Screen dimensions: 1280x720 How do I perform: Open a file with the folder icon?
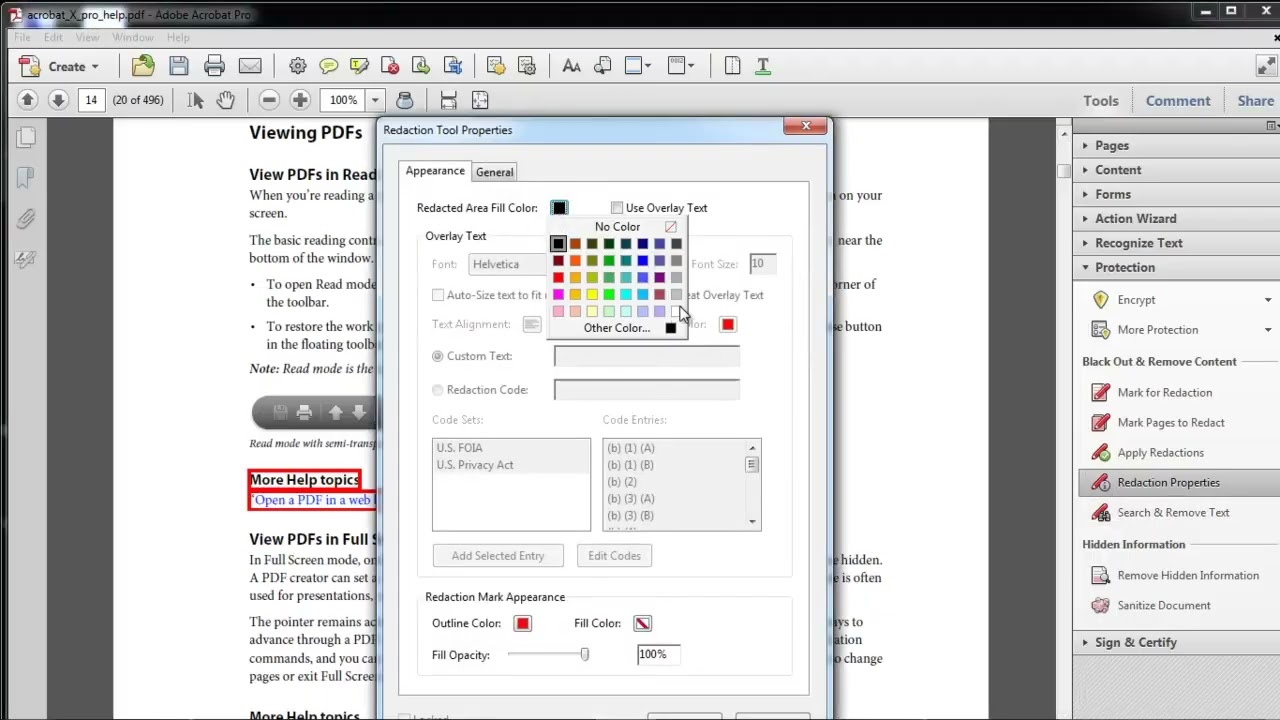coord(143,66)
